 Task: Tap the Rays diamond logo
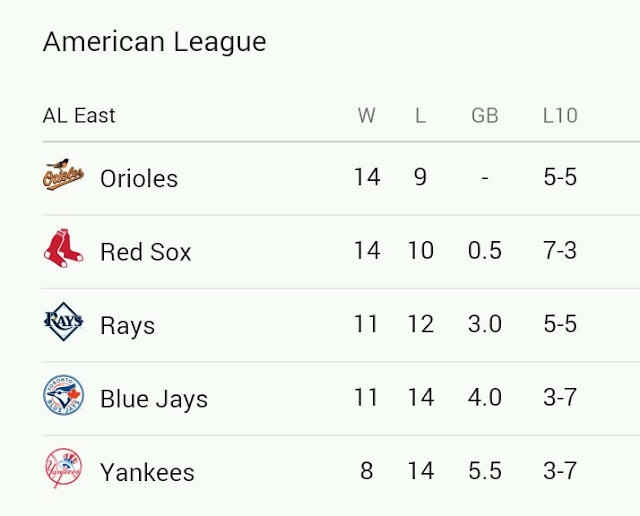pos(63,321)
